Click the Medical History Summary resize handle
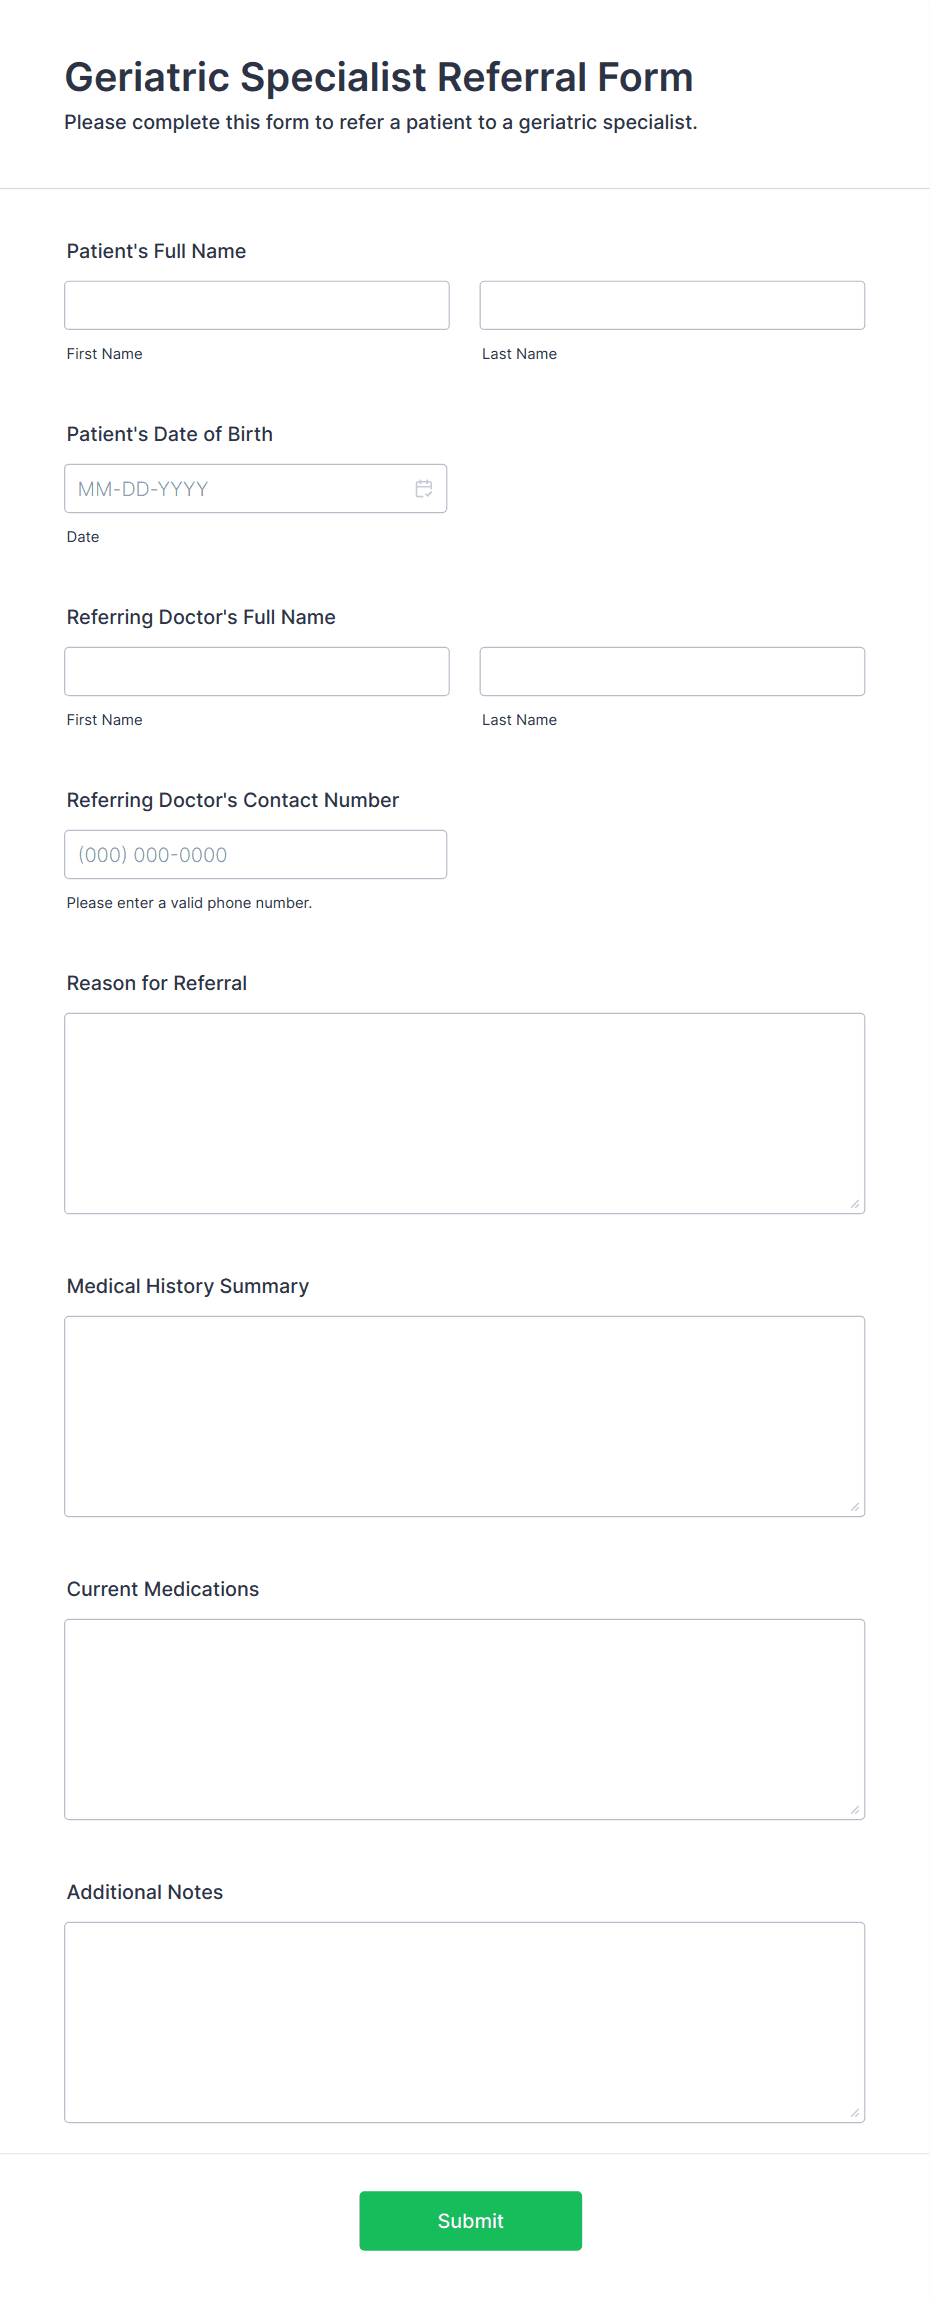 click(856, 1505)
